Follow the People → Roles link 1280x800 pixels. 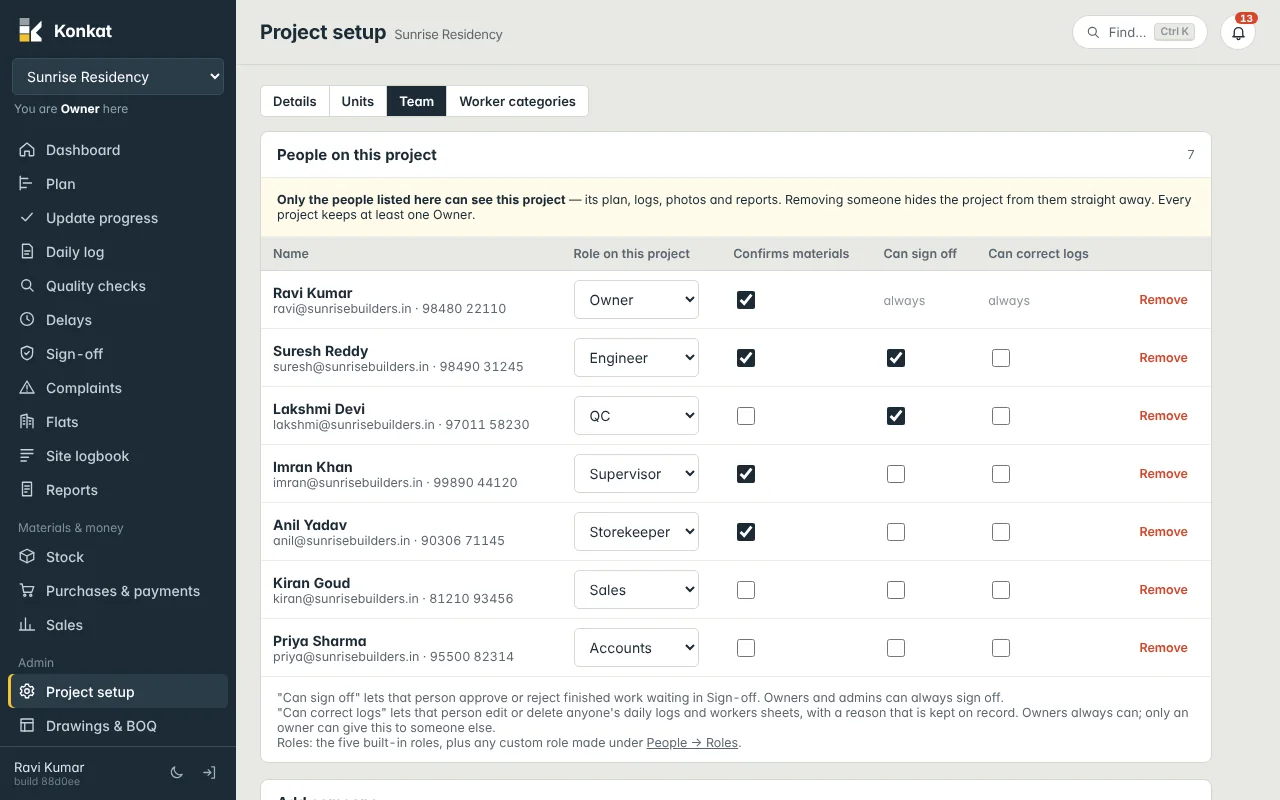(693, 743)
